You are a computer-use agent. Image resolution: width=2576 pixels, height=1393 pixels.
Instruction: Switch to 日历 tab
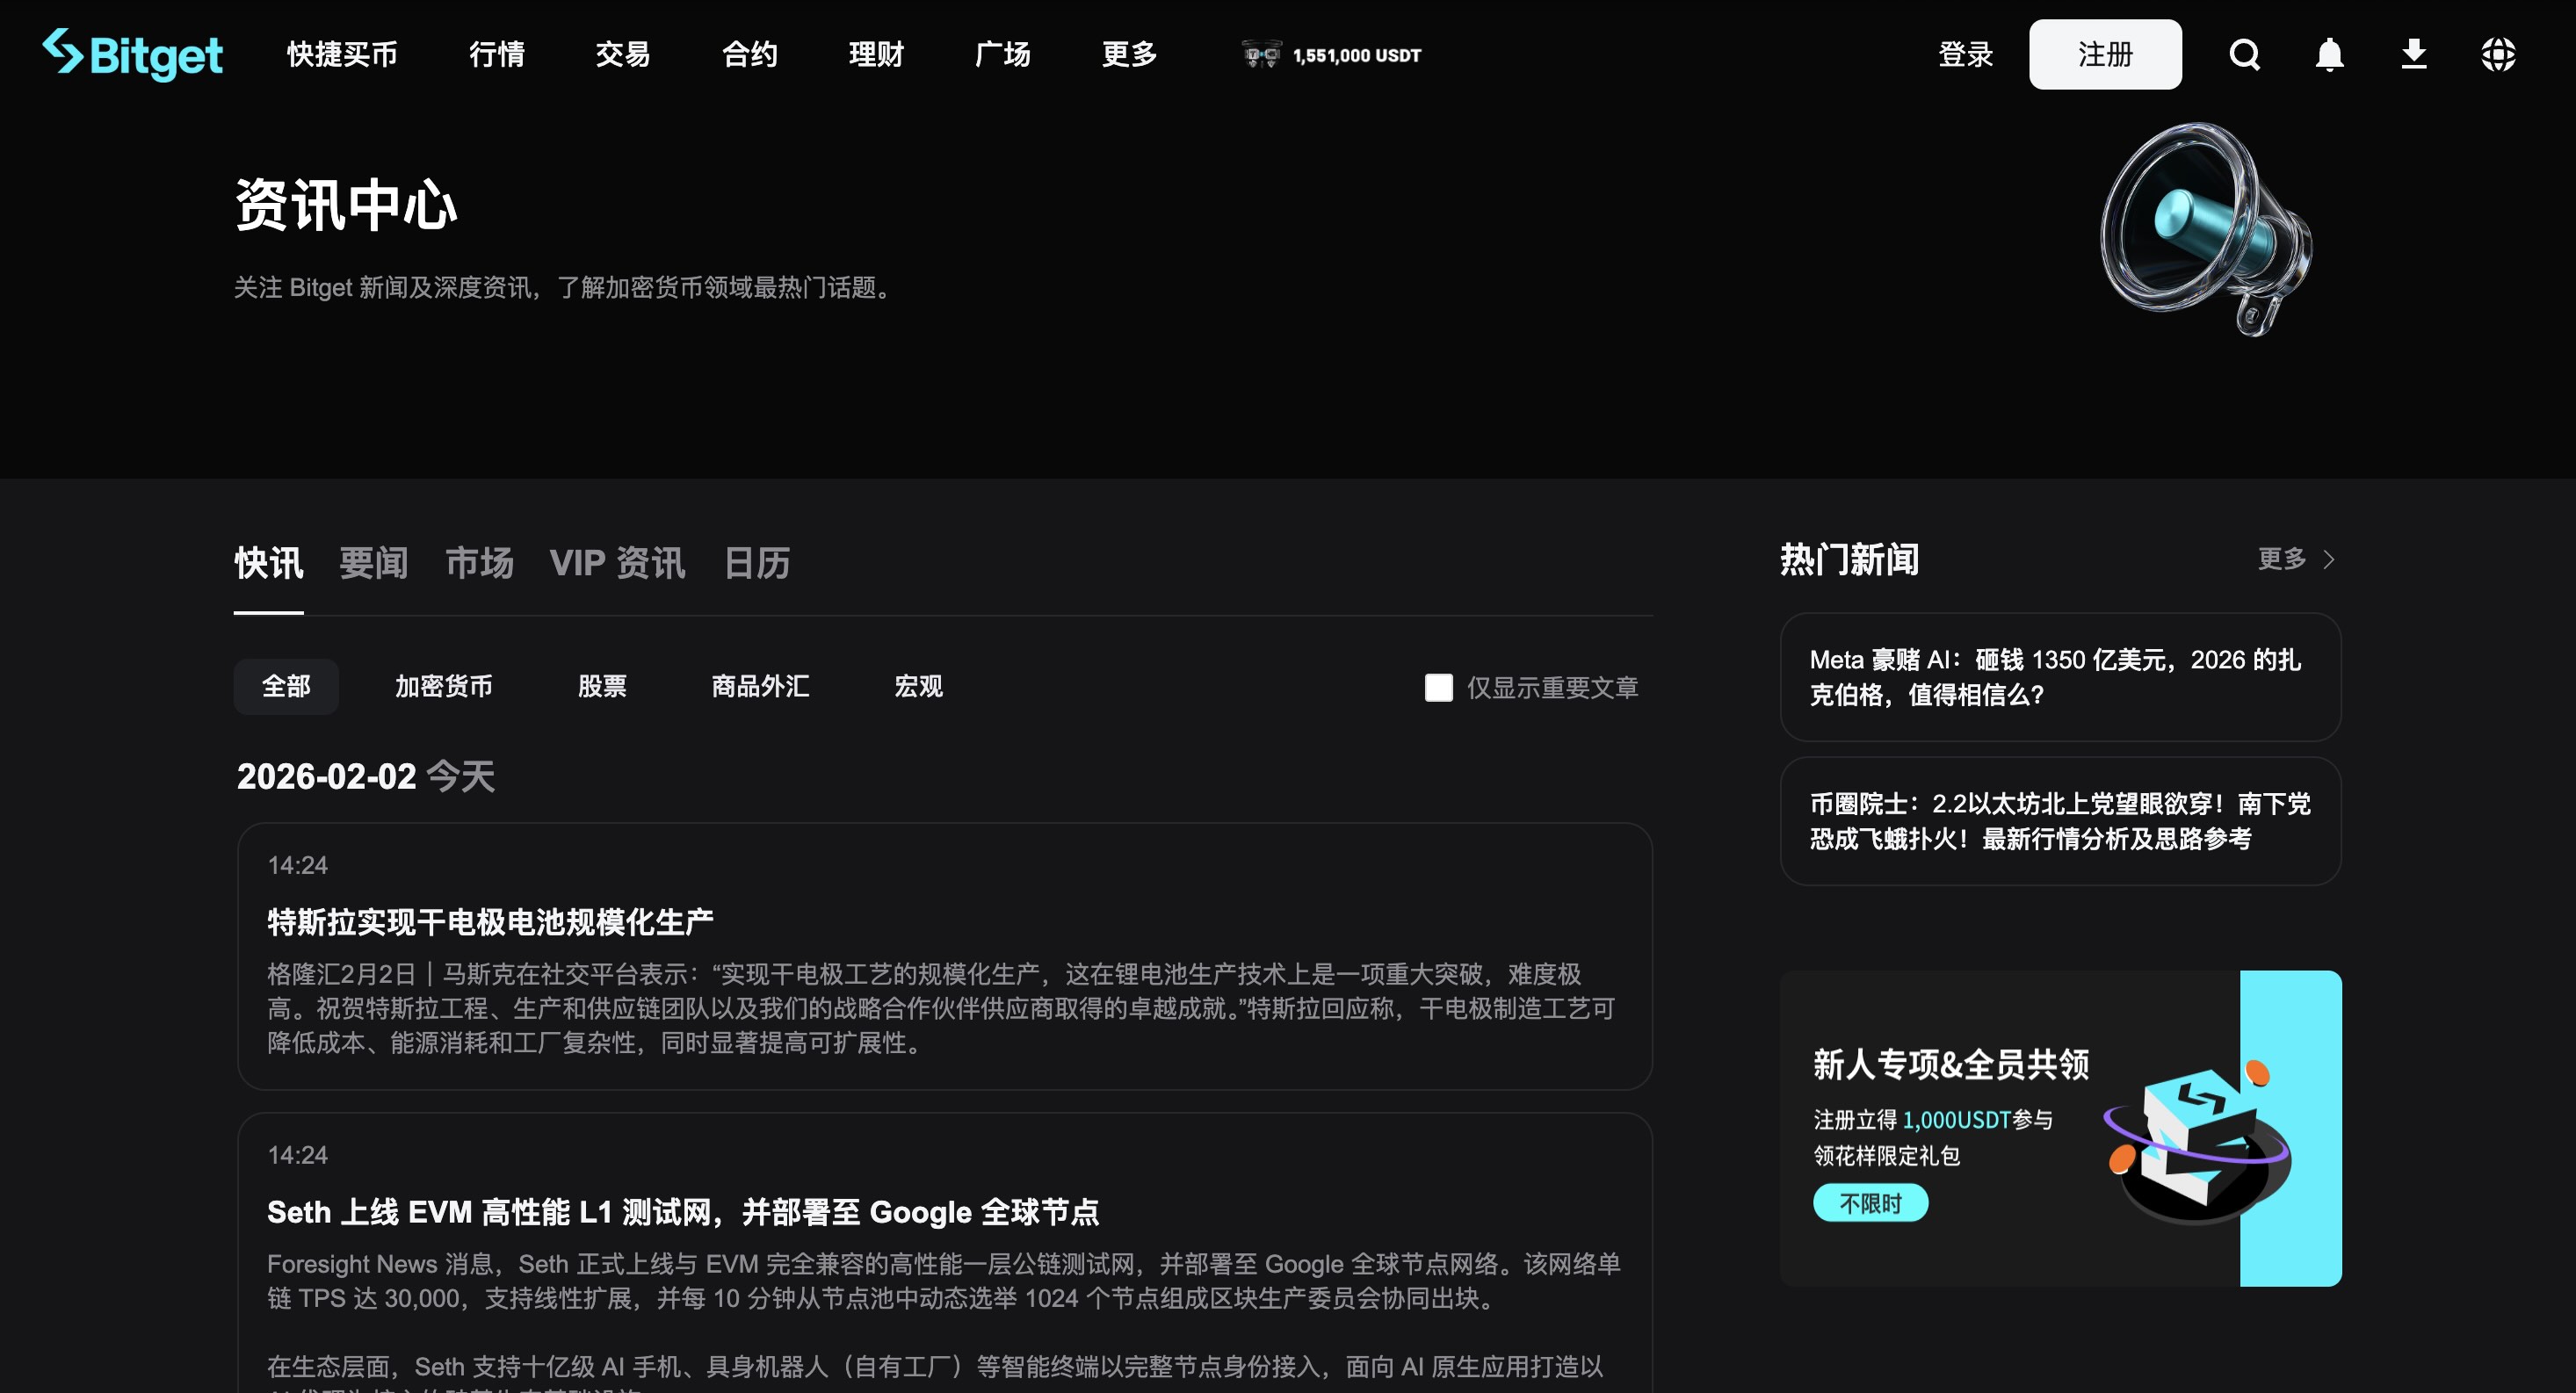[x=757, y=563]
